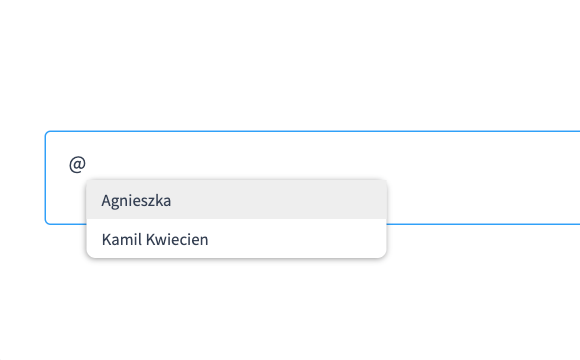The width and height of the screenshot is (580, 360).
Task: Tag user Kamil Kwiecien in the comment
Action: pyautogui.click(x=236, y=239)
